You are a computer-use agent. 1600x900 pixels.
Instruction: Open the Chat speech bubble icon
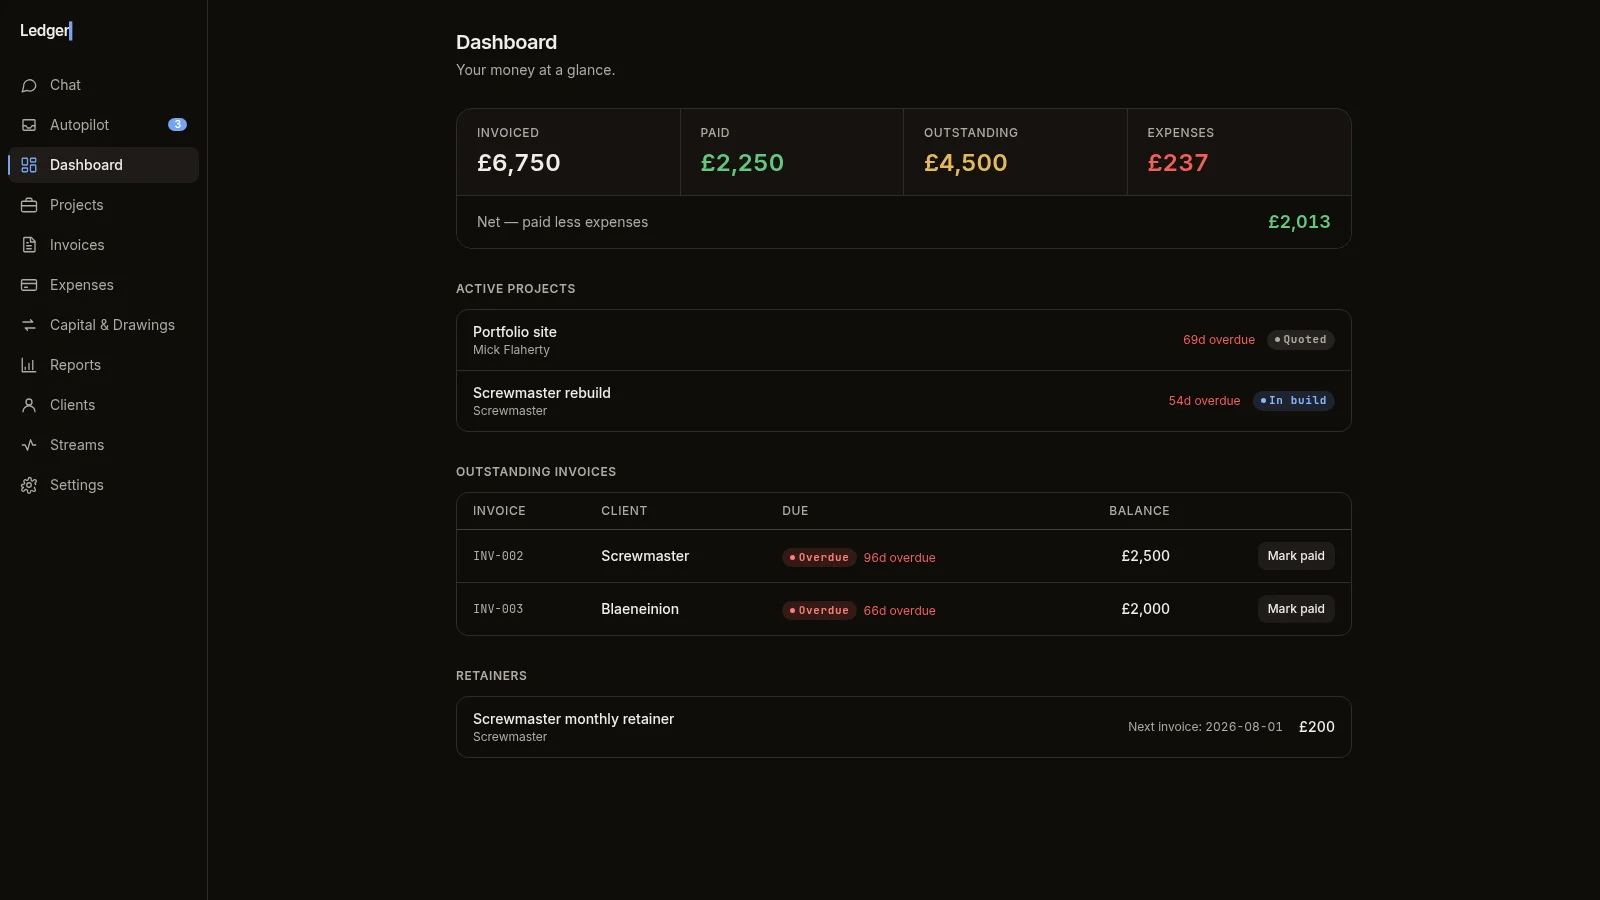(x=29, y=85)
